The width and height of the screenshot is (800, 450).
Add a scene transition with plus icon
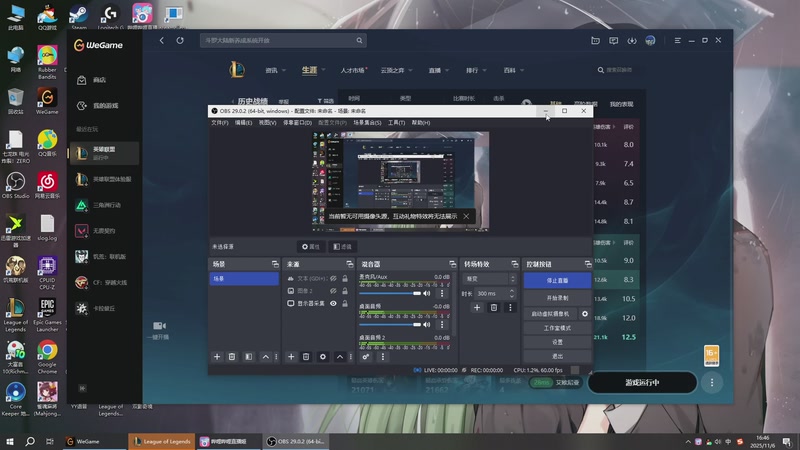[x=477, y=308]
